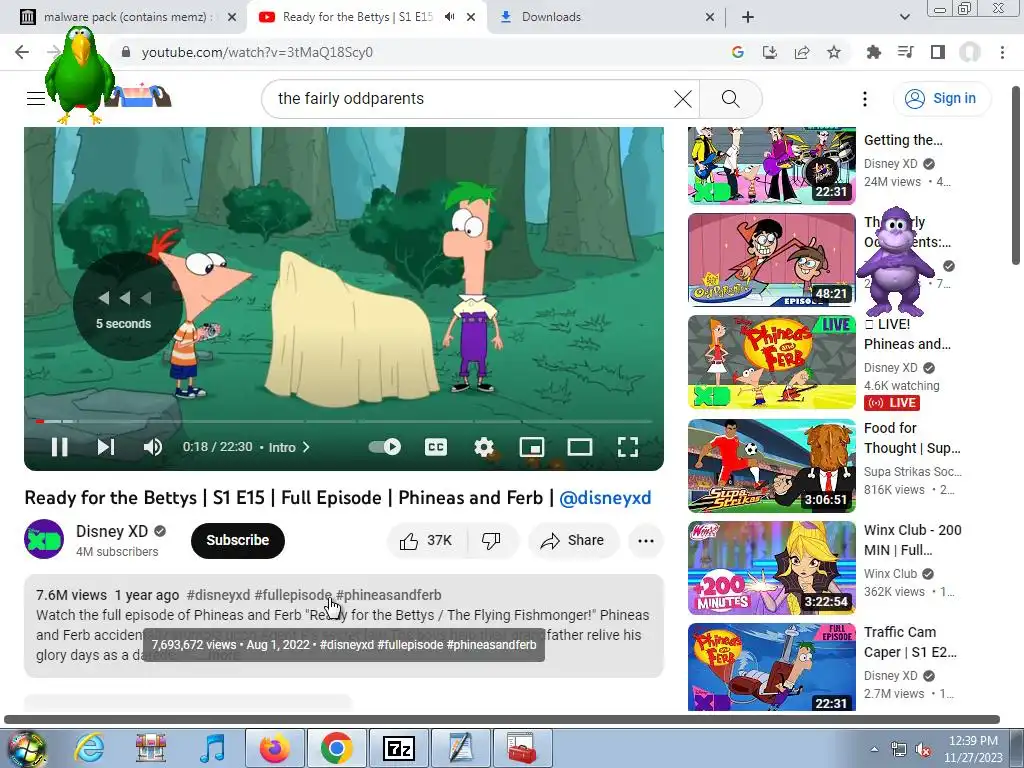
Task: Switch to theater mode
Action: [580, 447]
